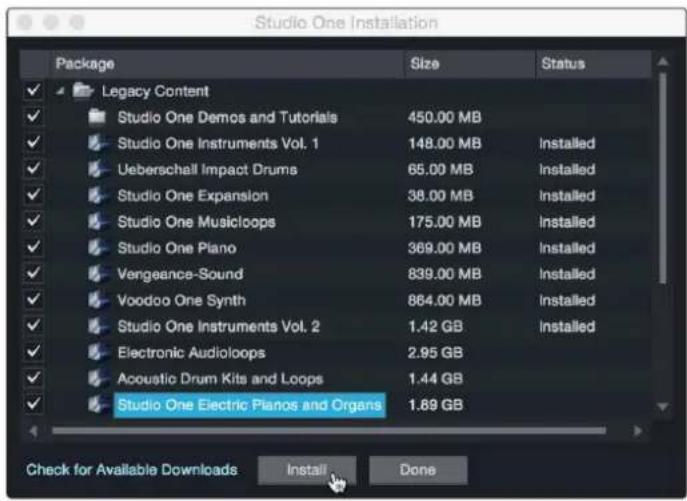
Task: Sort by the Status column header
Action: tap(594, 64)
